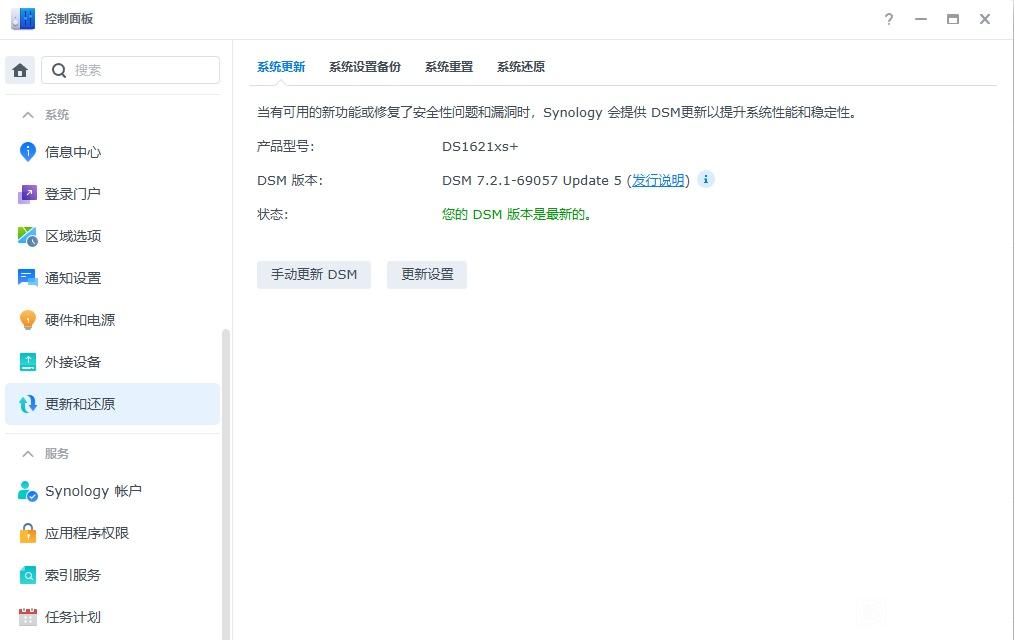Viewport: 1014px width, 640px height.
Task: Click the DSM 7.2.1-69057 Update 5 text
Action: (x=532, y=180)
